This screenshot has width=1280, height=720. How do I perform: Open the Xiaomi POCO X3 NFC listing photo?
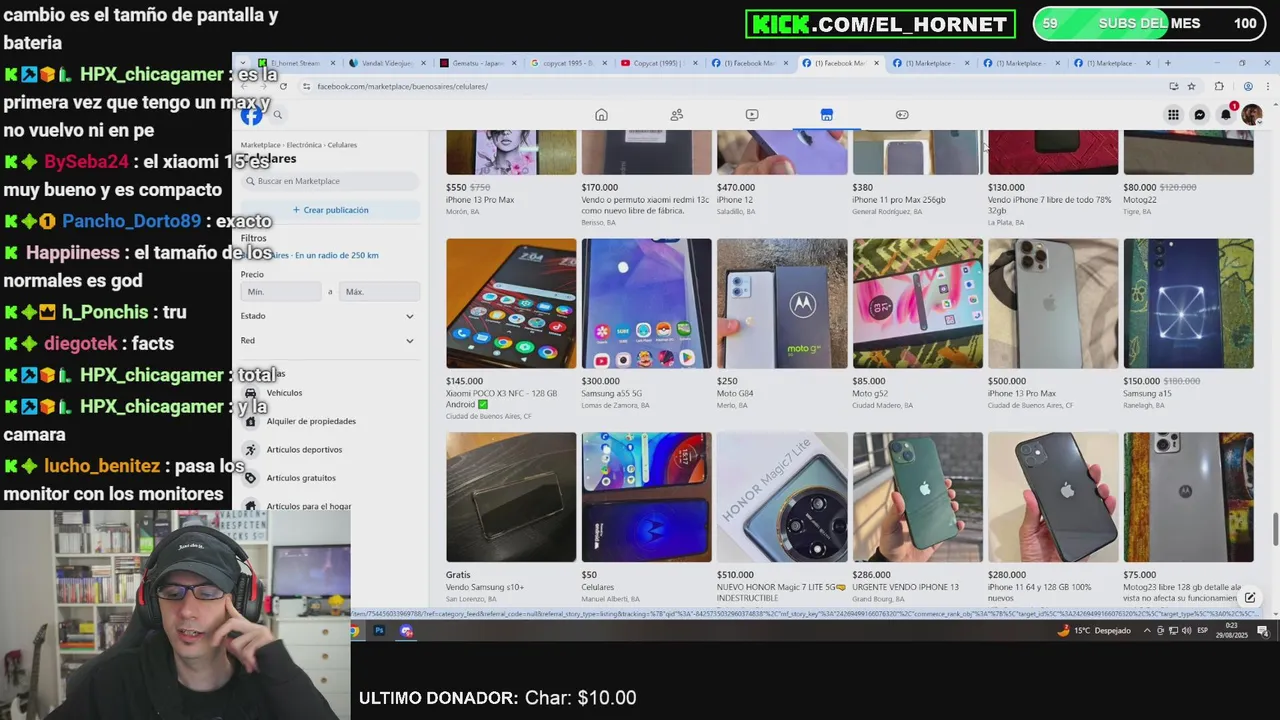[511, 303]
